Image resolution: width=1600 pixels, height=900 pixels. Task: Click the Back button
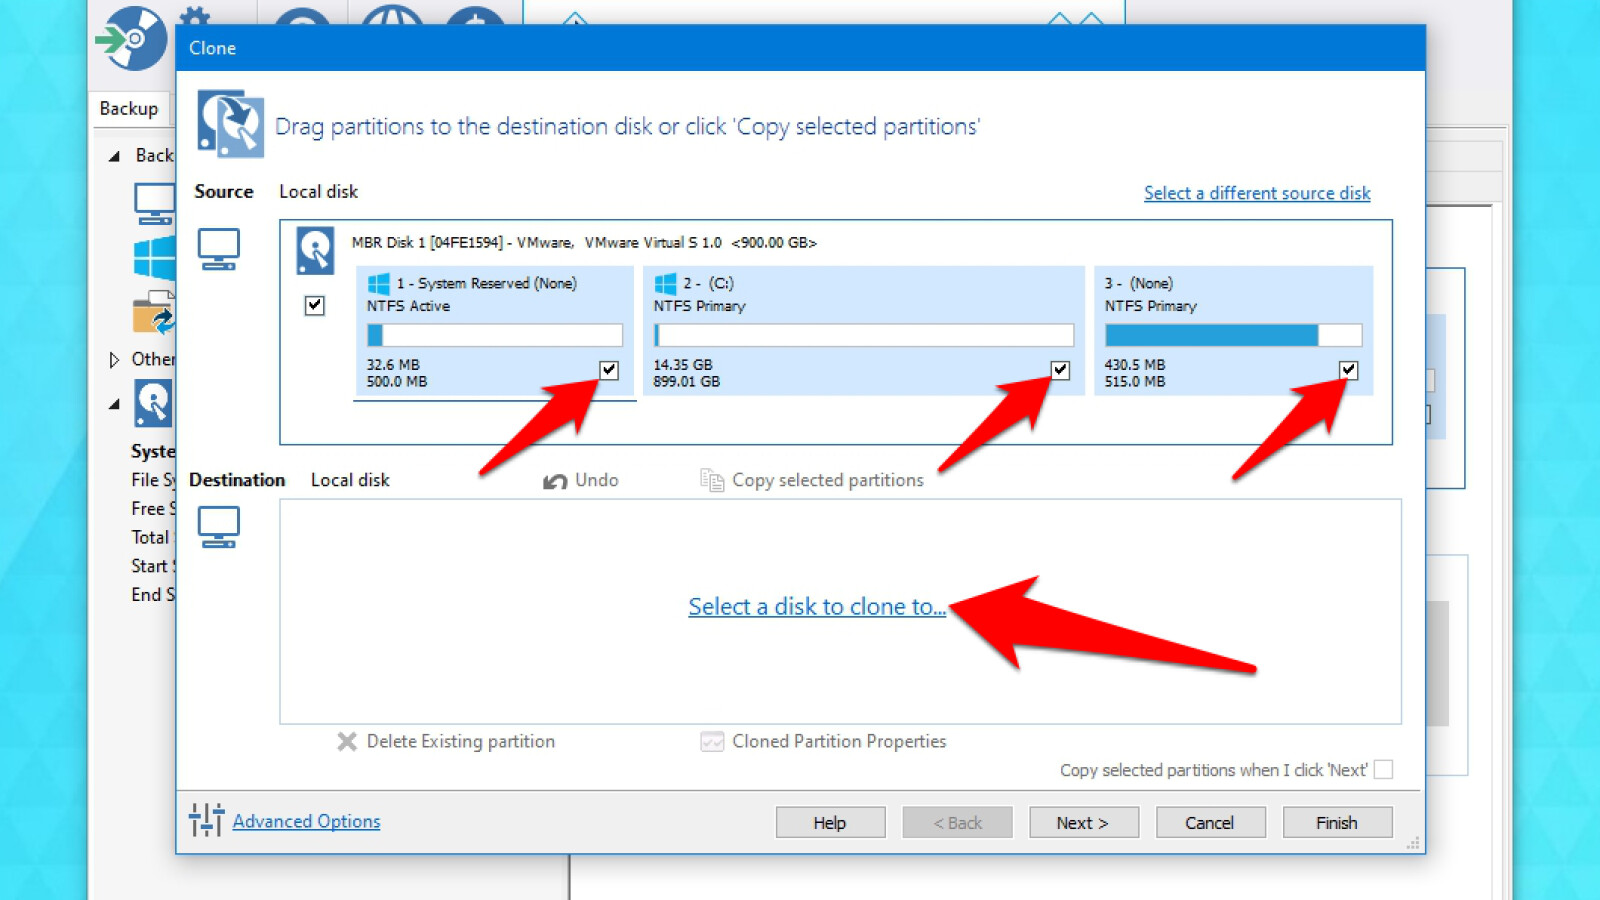[957, 822]
